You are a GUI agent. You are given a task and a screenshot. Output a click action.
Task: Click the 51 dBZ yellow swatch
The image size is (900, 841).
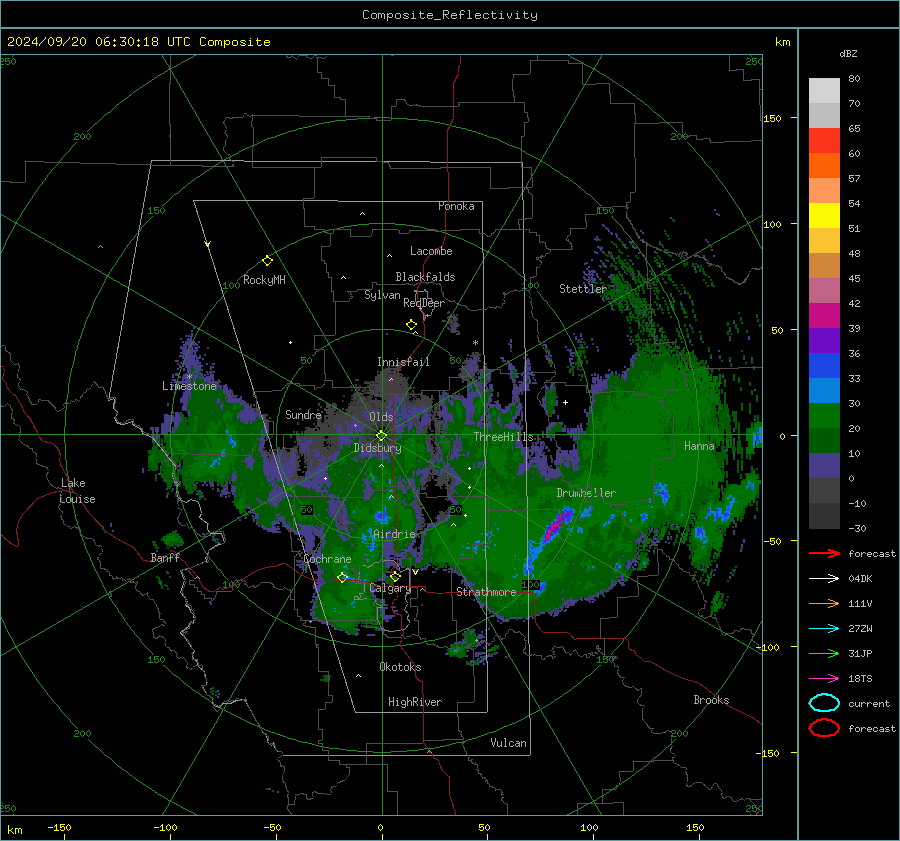tap(824, 216)
